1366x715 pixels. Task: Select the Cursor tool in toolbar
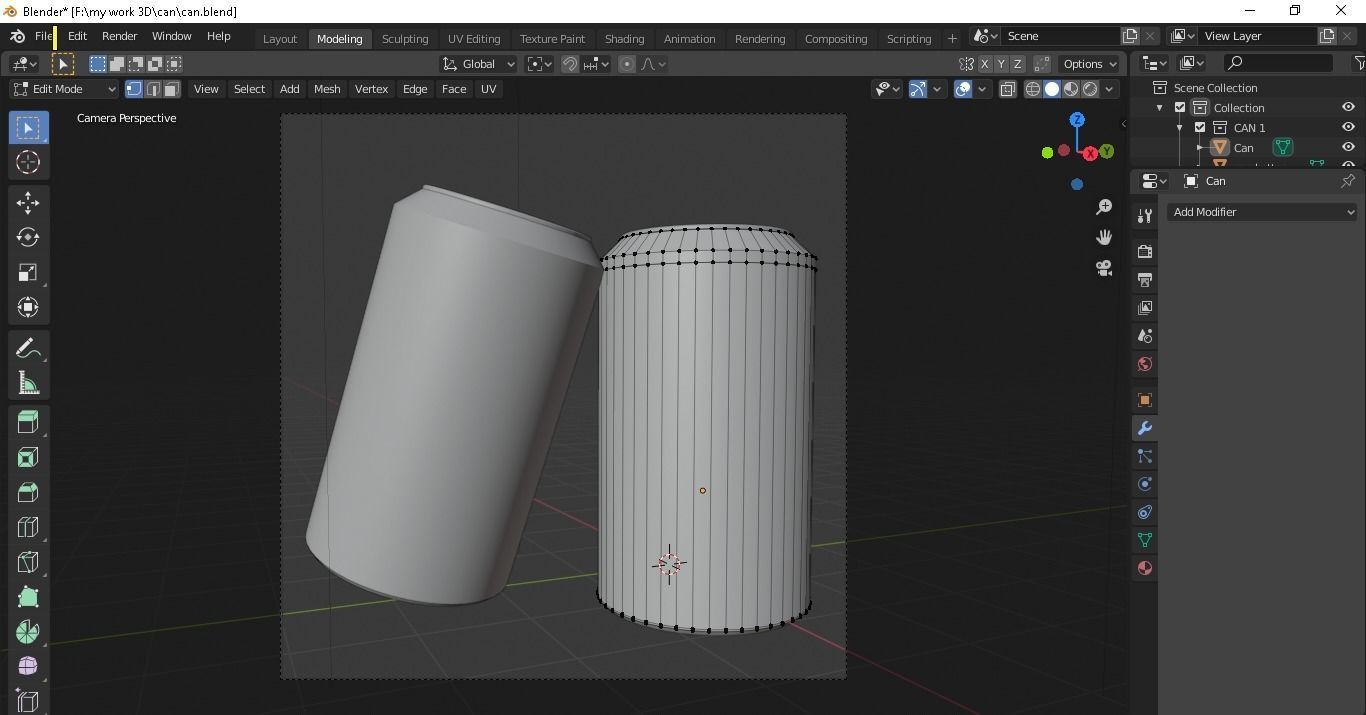coord(28,162)
